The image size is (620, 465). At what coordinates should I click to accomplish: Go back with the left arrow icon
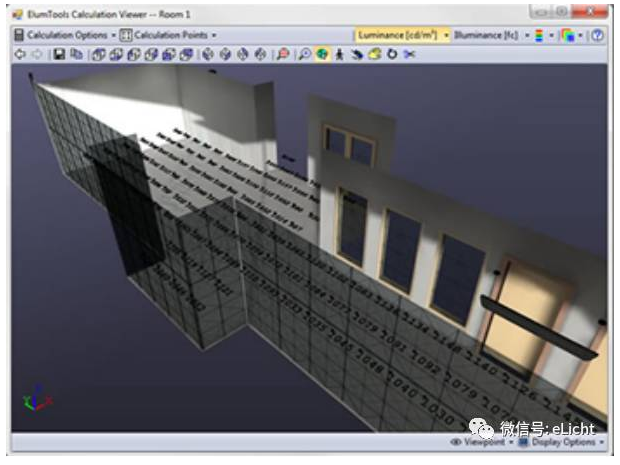coord(20,54)
